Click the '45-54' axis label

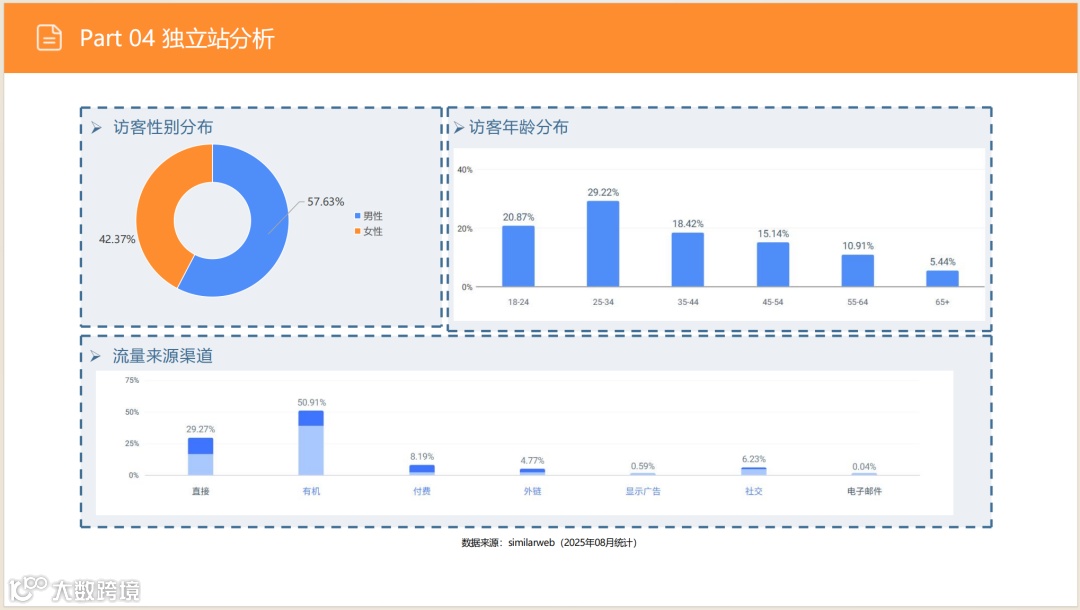pos(773,302)
